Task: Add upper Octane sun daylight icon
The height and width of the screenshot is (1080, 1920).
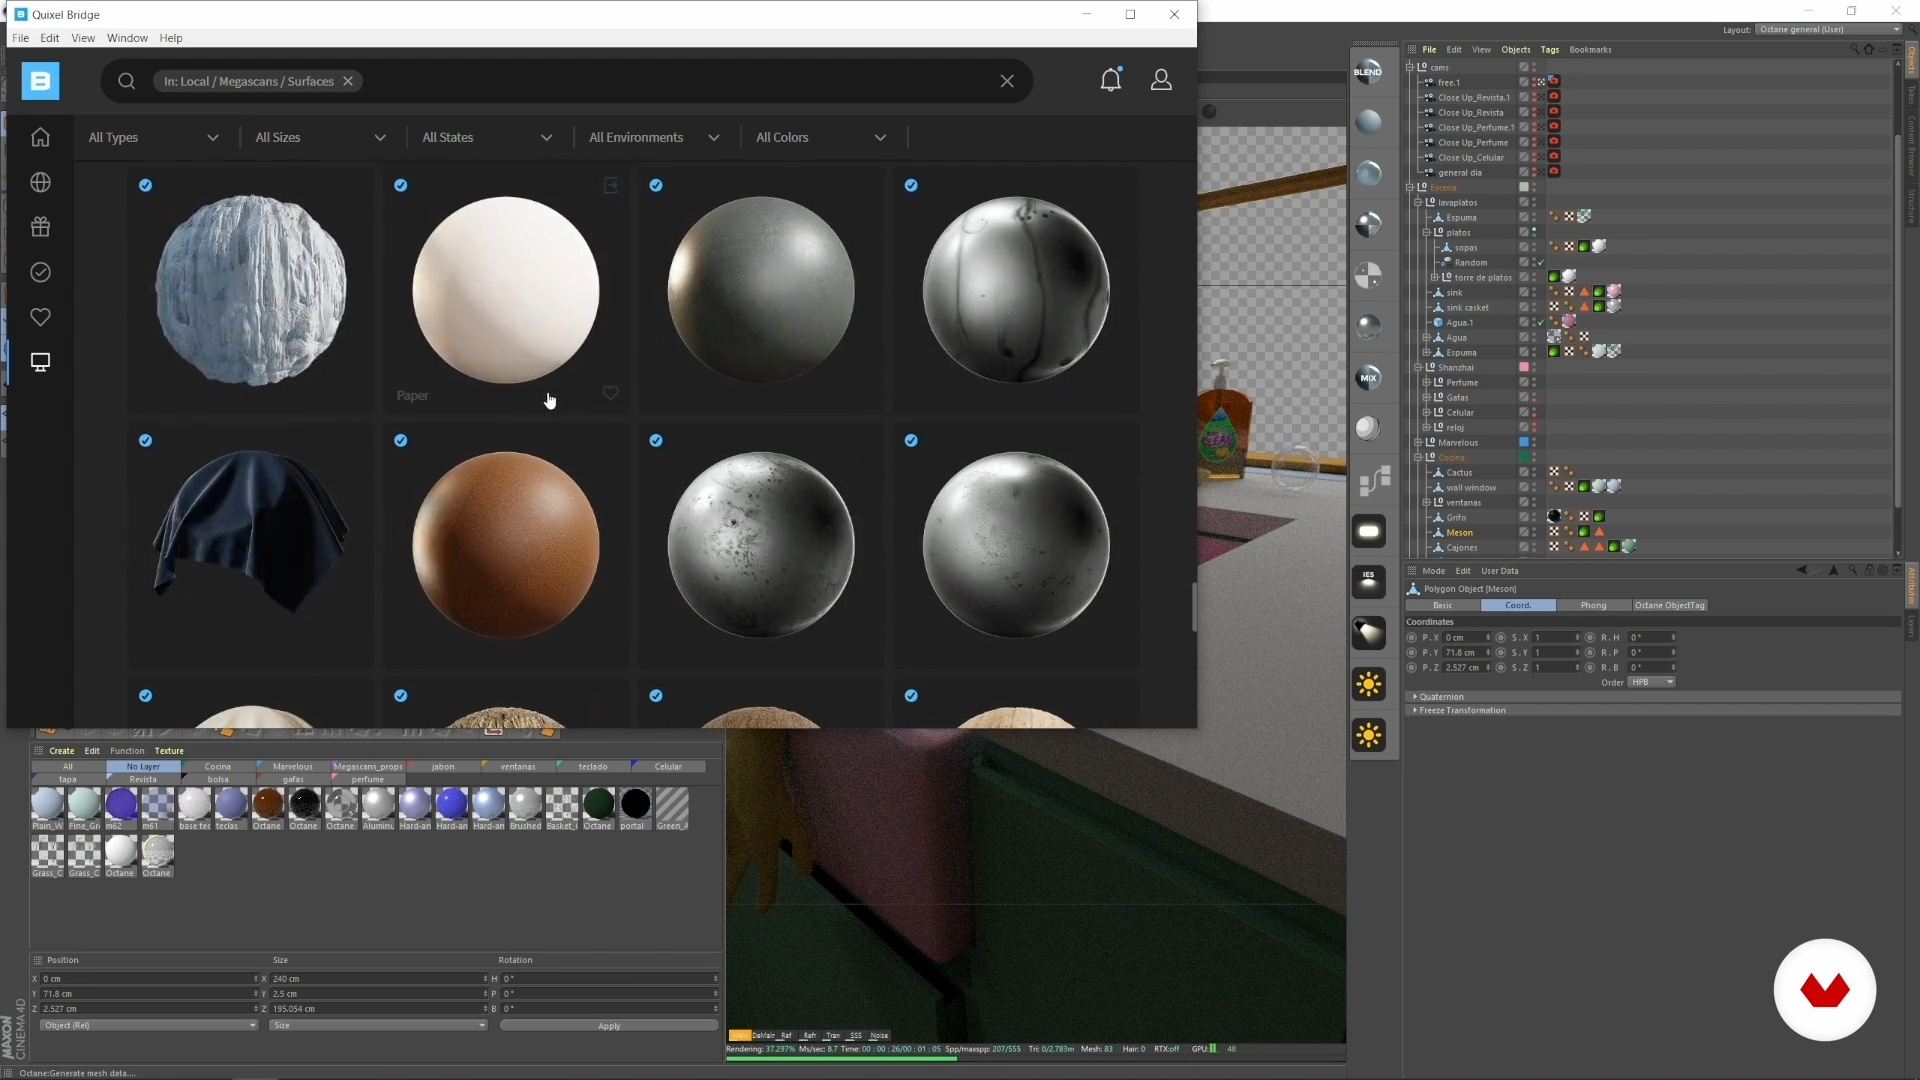Action: click(1368, 684)
